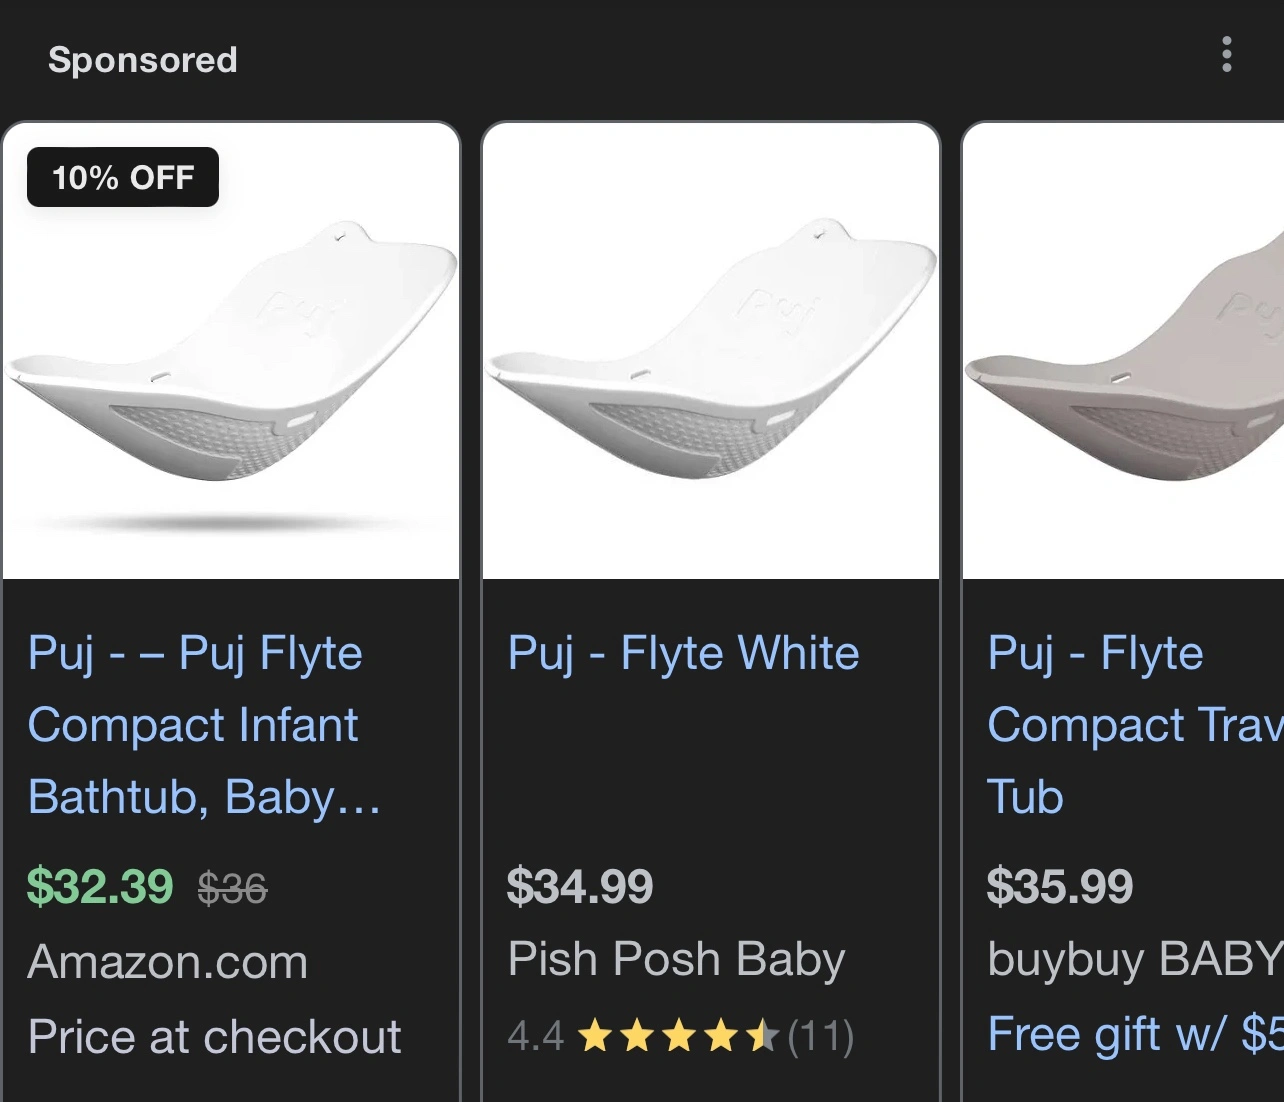Click the Price at checkout note
Screen dimensions: 1284x1102
pos(214,1037)
